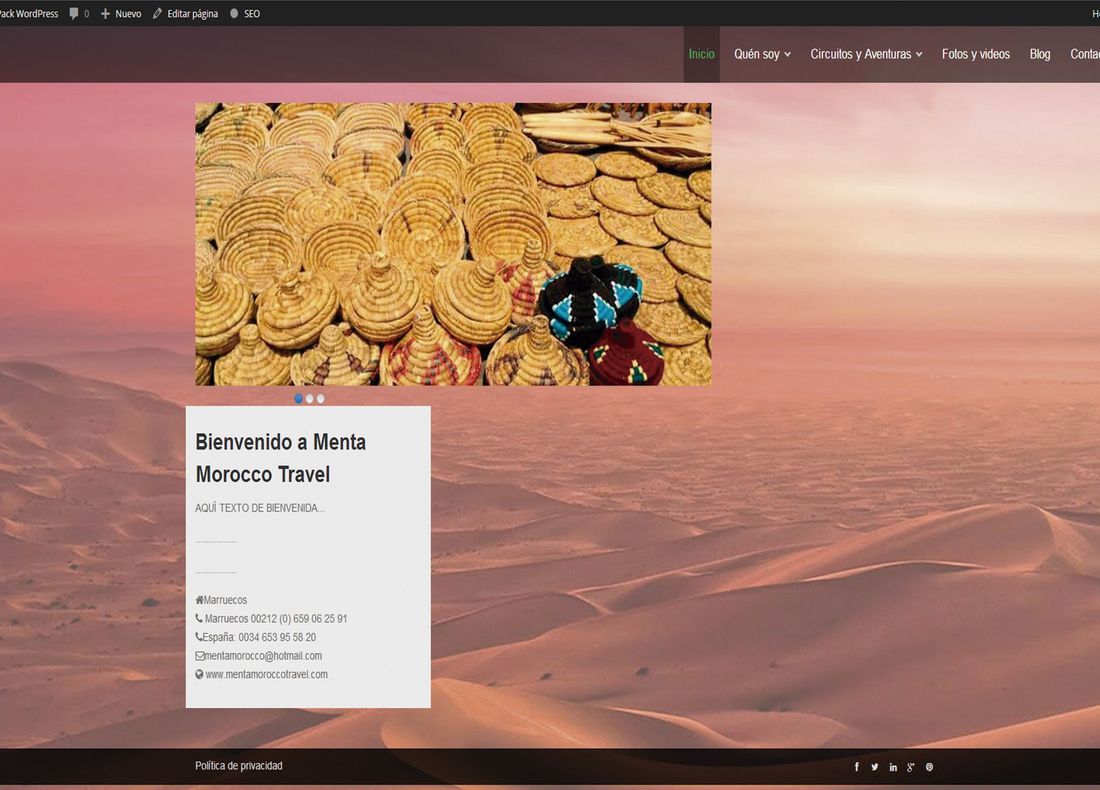Screen dimensions: 1100x790
Task: Open the Quén soy menu item
Action: click(x=757, y=54)
